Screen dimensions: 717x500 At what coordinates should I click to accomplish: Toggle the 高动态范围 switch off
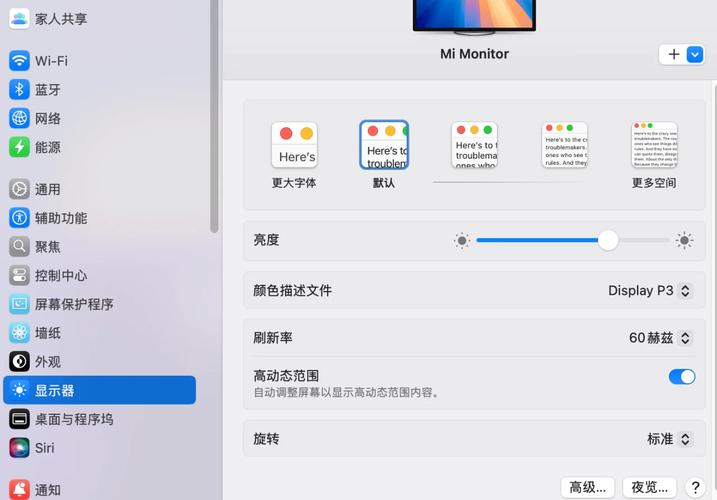tap(681, 377)
